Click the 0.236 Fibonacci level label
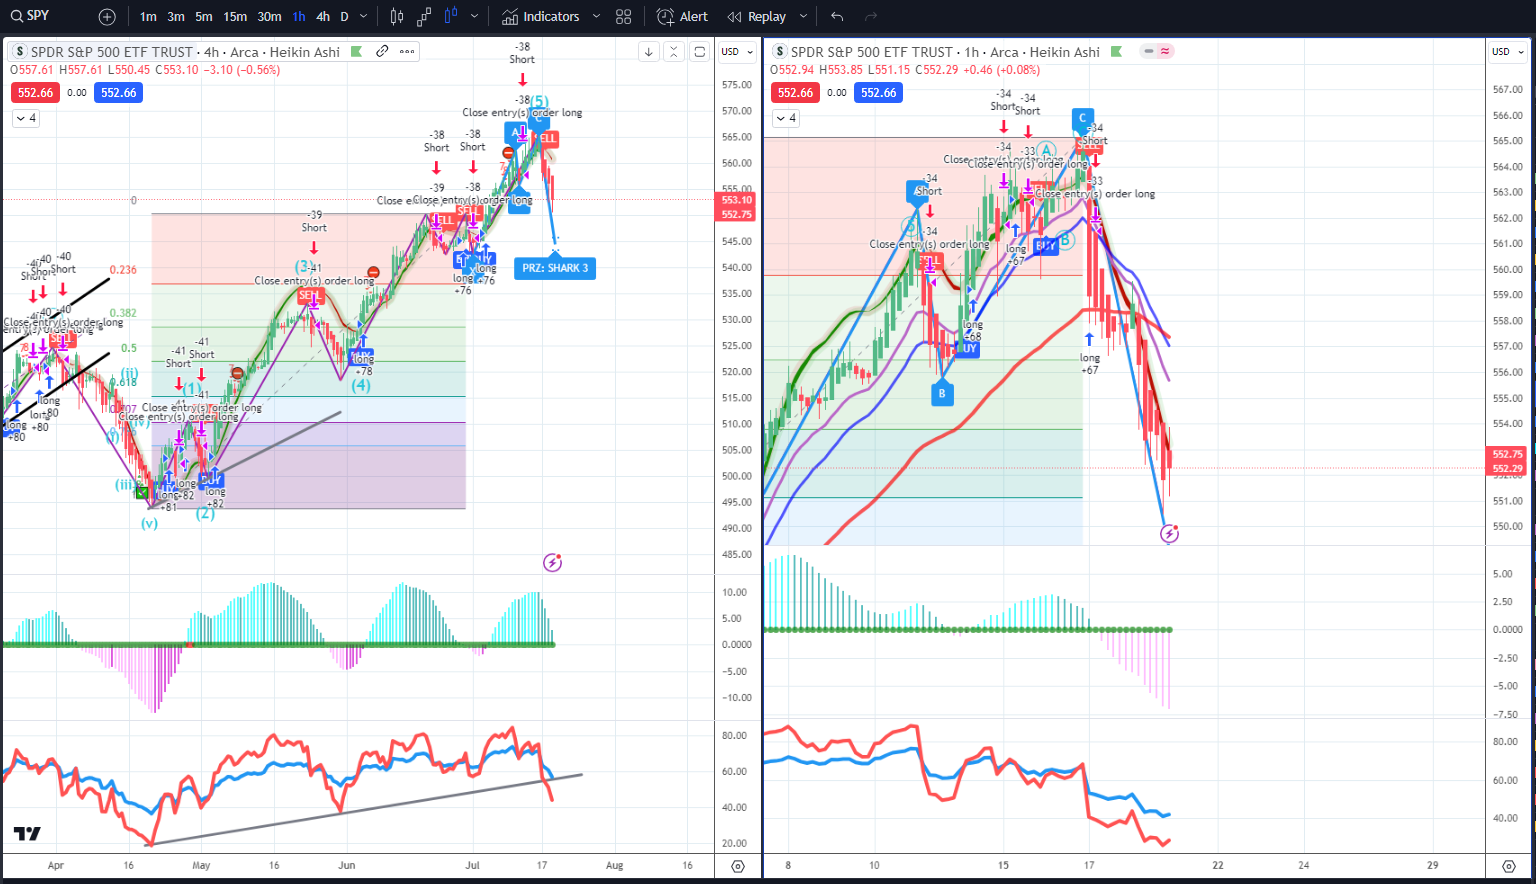Image resolution: width=1536 pixels, height=884 pixels. [123, 270]
